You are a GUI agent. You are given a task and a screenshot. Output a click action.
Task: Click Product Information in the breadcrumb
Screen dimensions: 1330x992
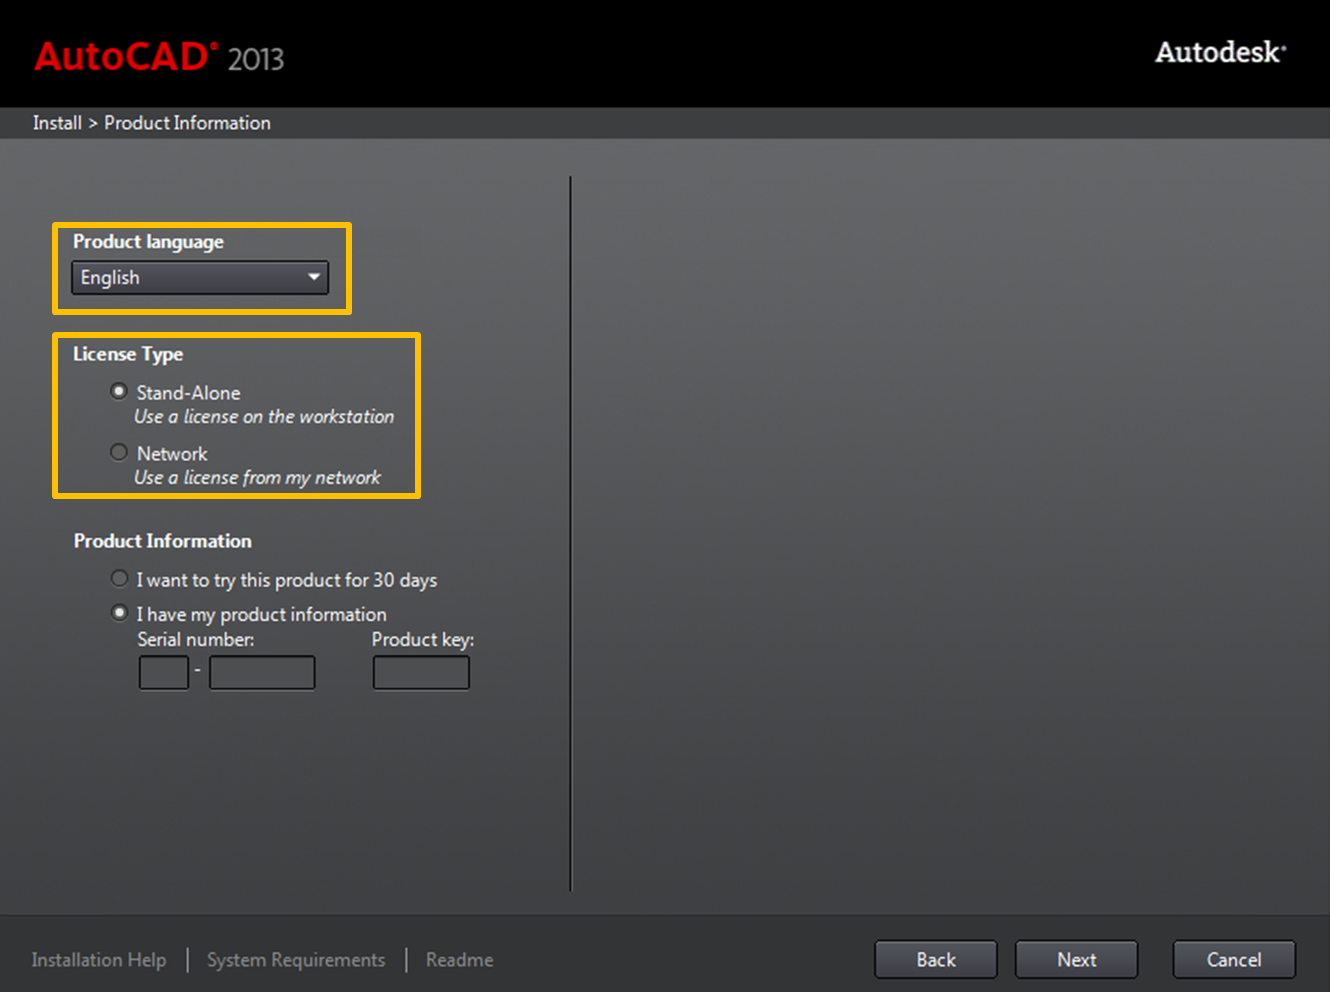[187, 123]
